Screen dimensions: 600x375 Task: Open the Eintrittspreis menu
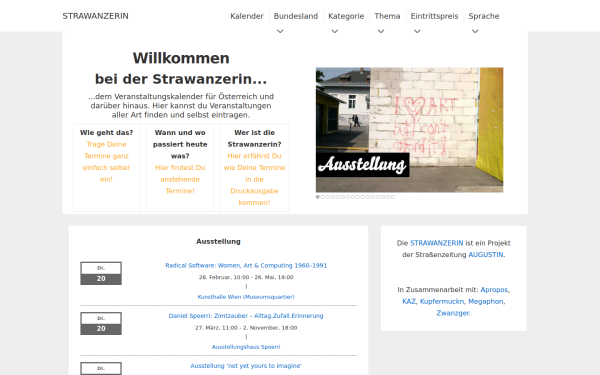[x=434, y=16]
